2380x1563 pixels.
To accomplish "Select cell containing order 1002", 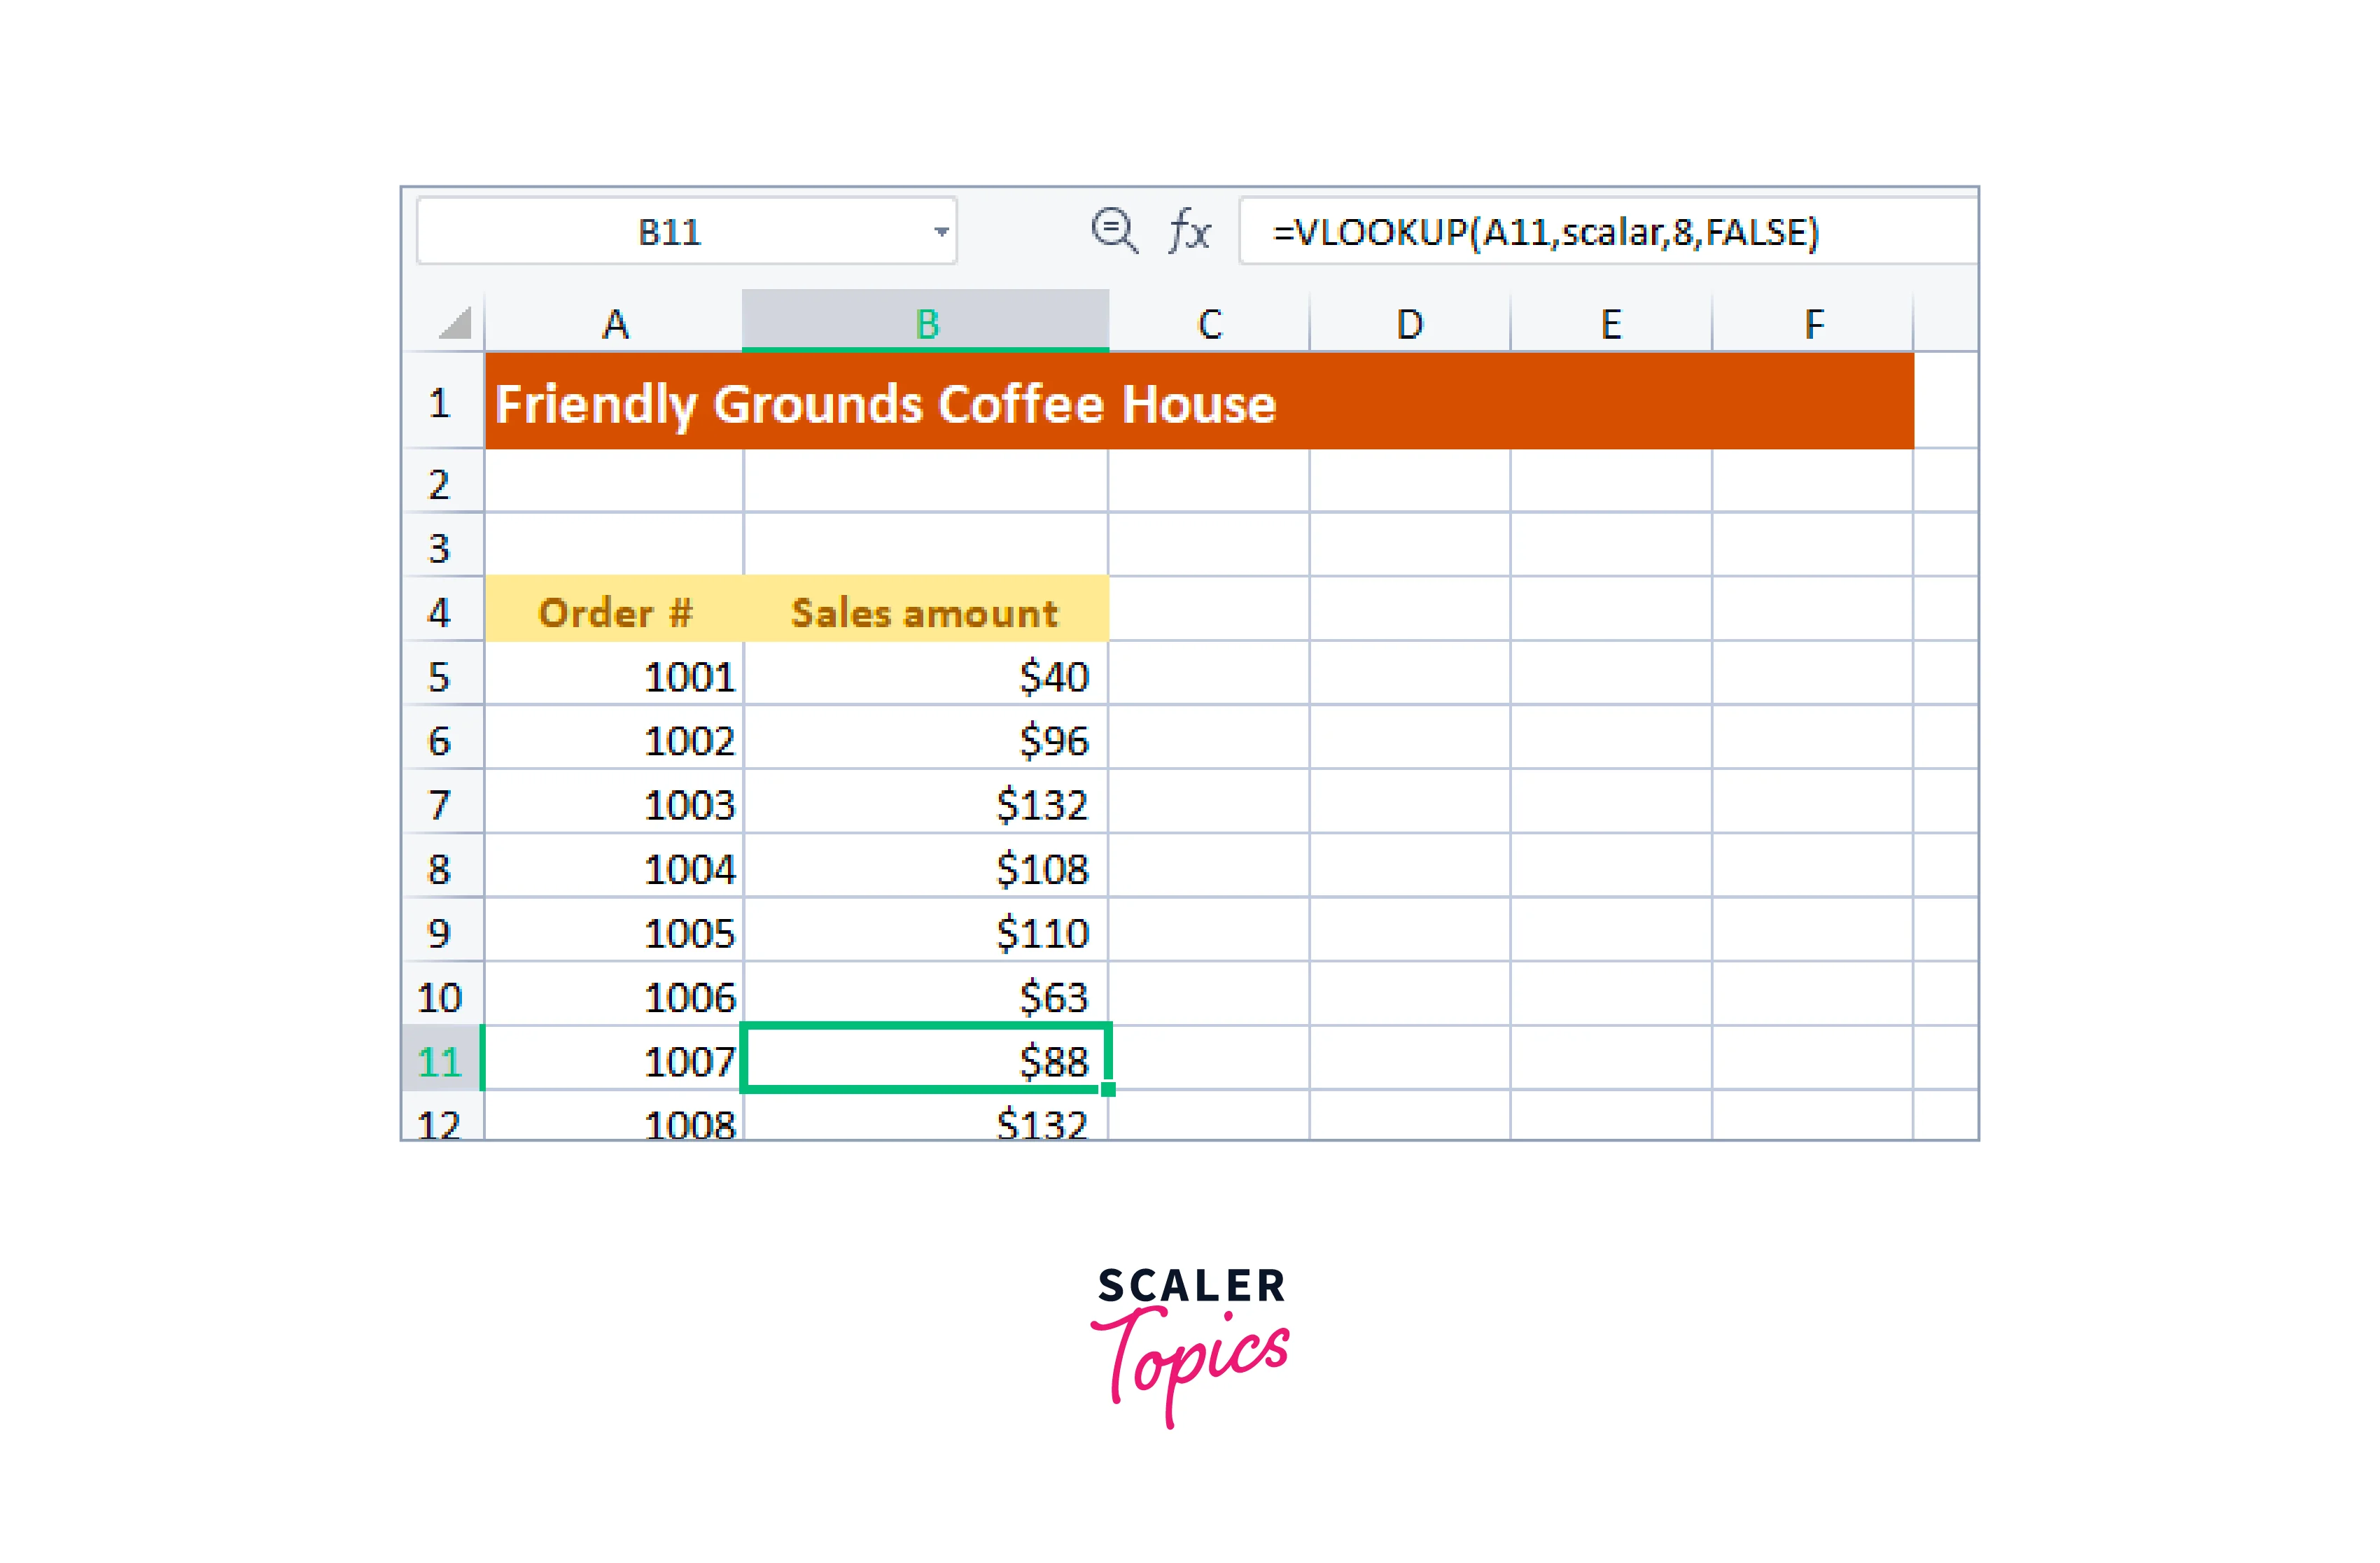I will click(x=614, y=738).
